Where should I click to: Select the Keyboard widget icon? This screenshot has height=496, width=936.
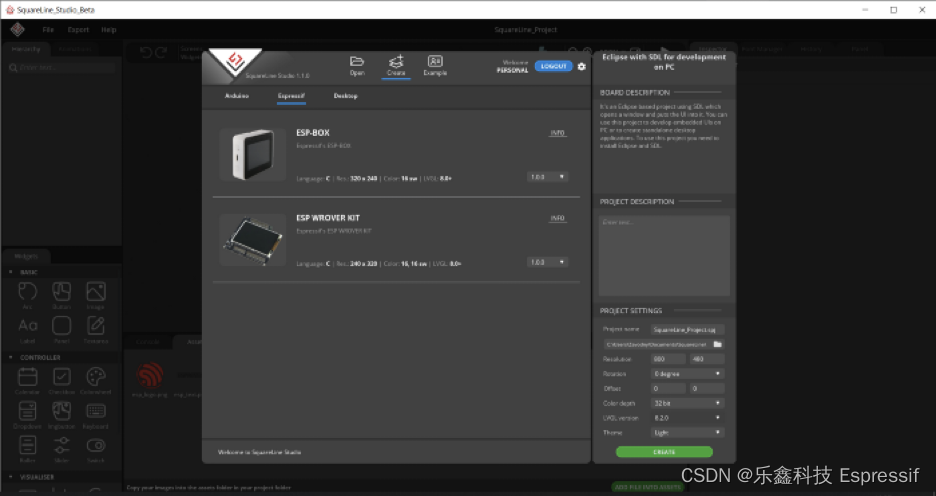pos(96,411)
